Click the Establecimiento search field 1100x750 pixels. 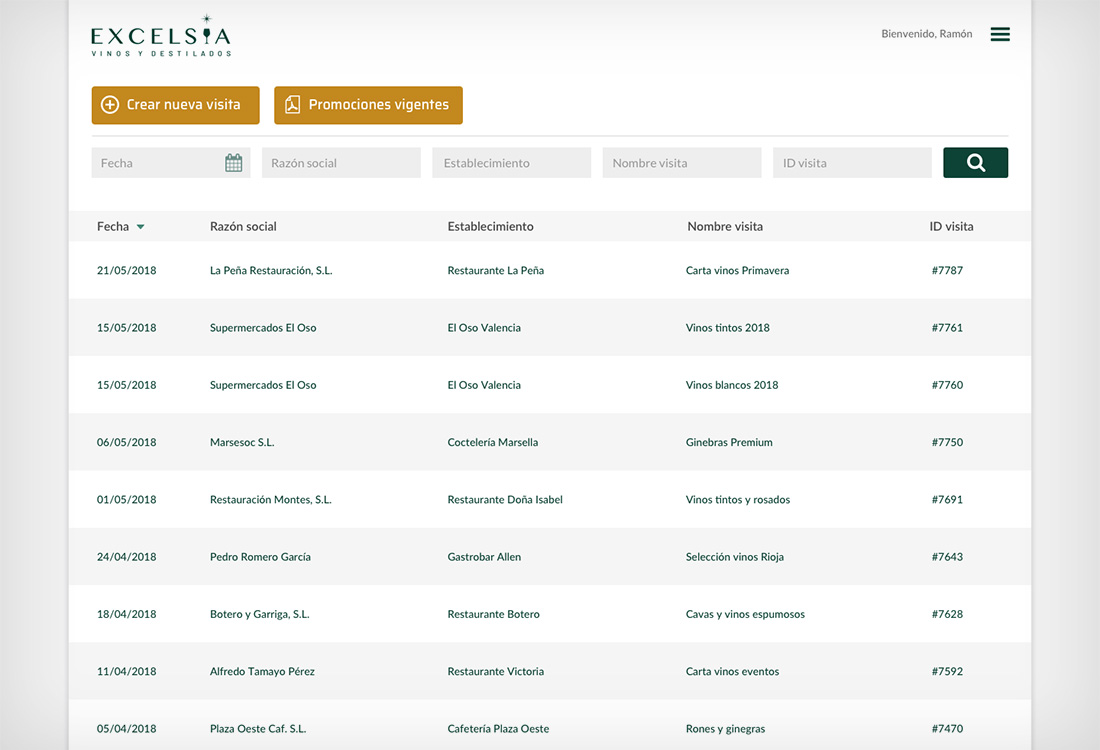pyautogui.click(x=511, y=163)
